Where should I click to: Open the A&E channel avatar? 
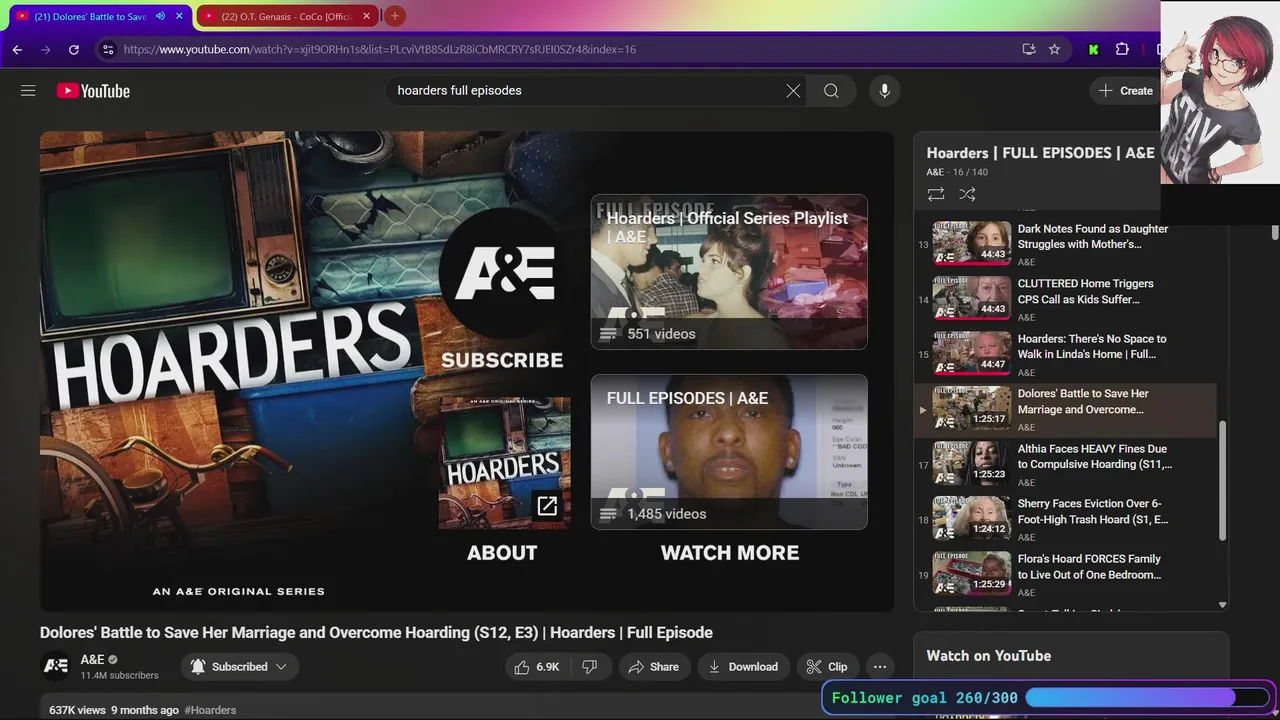click(x=56, y=666)
